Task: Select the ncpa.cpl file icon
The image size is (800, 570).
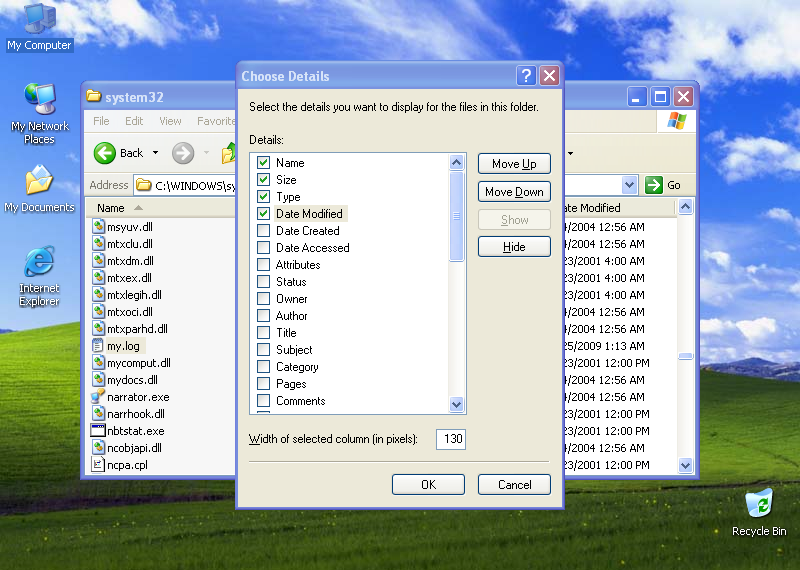Action: pos(97,464)
